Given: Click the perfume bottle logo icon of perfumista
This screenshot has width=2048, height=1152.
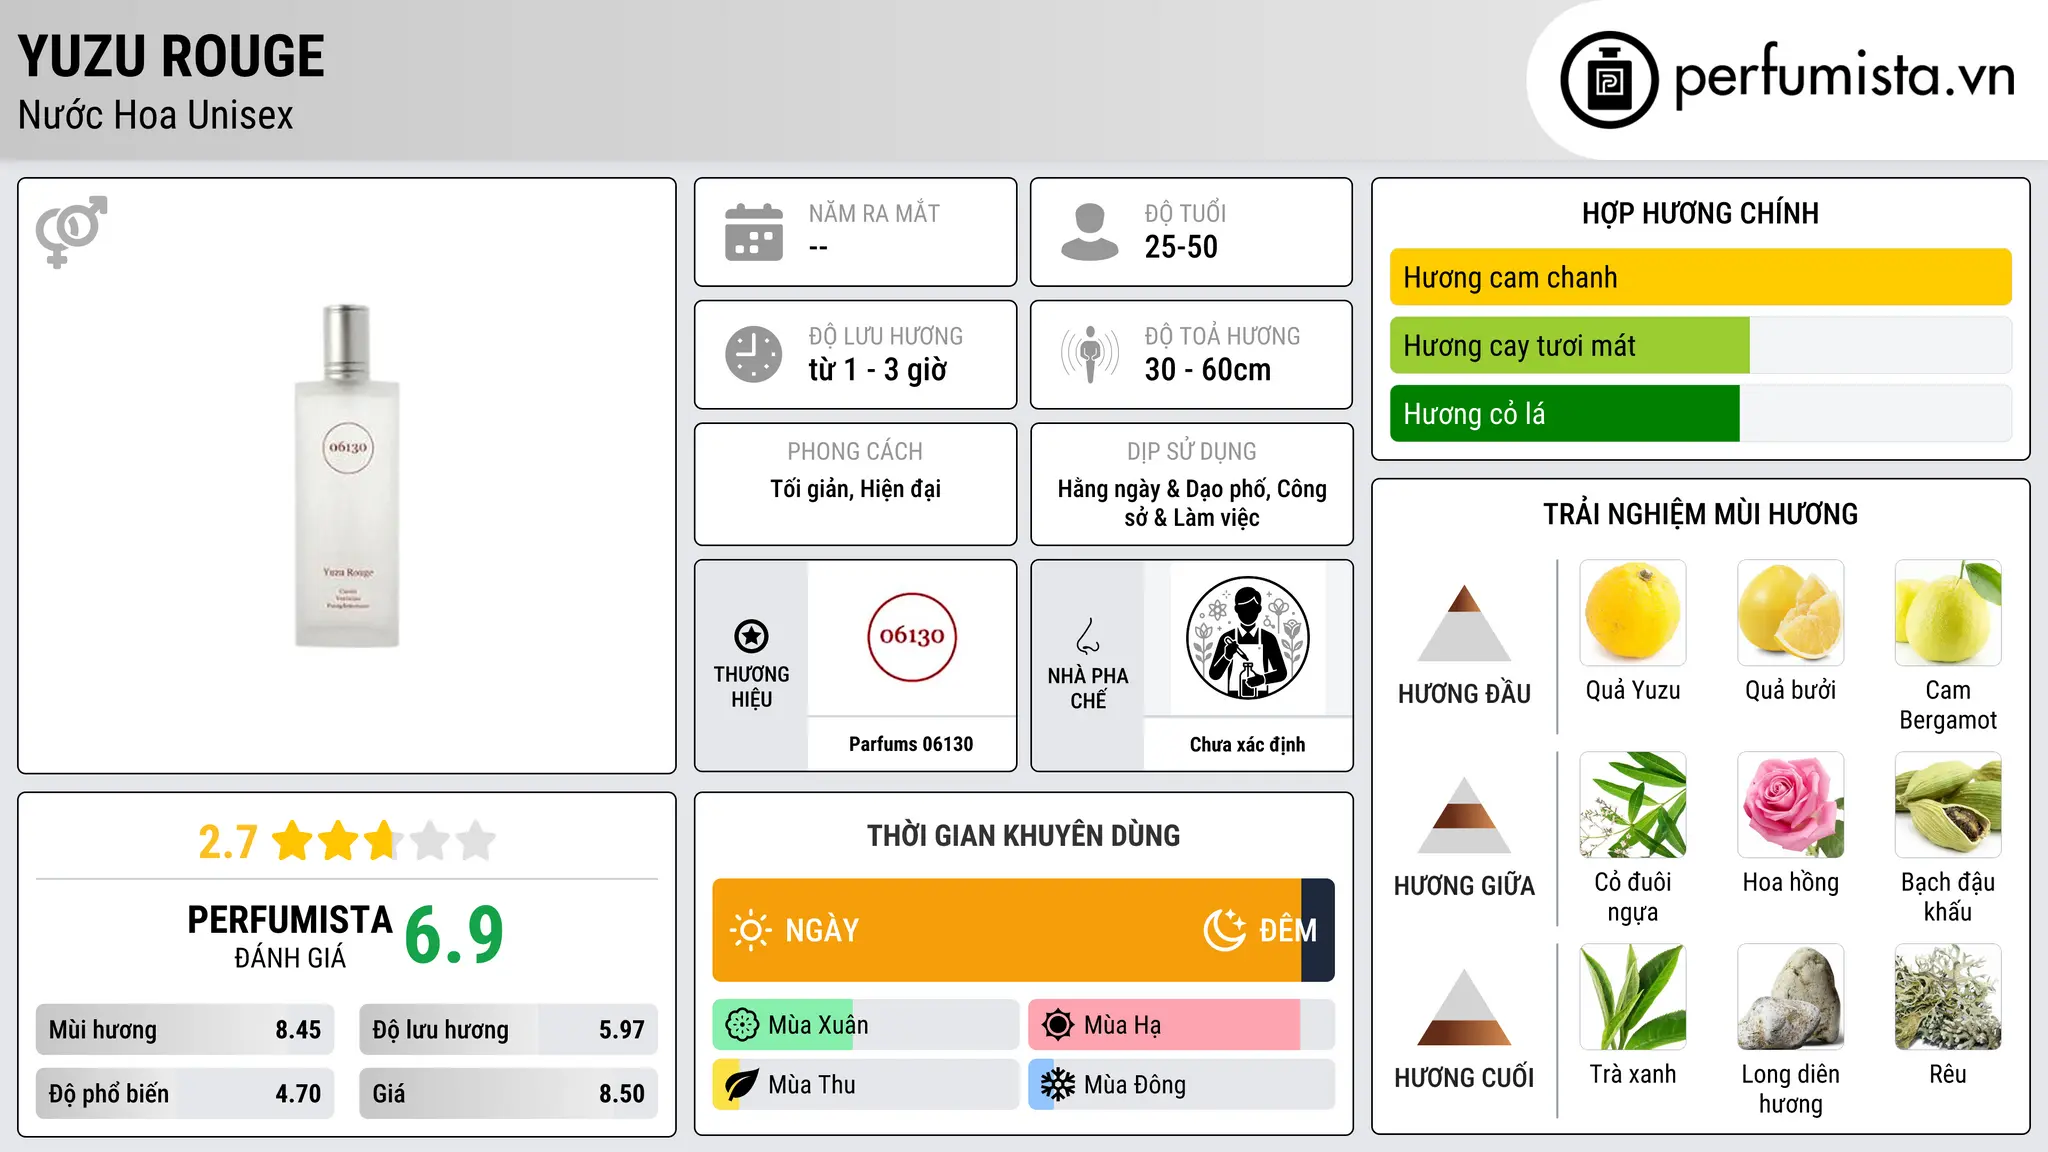Looking at the screenshot, I should click(x=1609, y=80).
